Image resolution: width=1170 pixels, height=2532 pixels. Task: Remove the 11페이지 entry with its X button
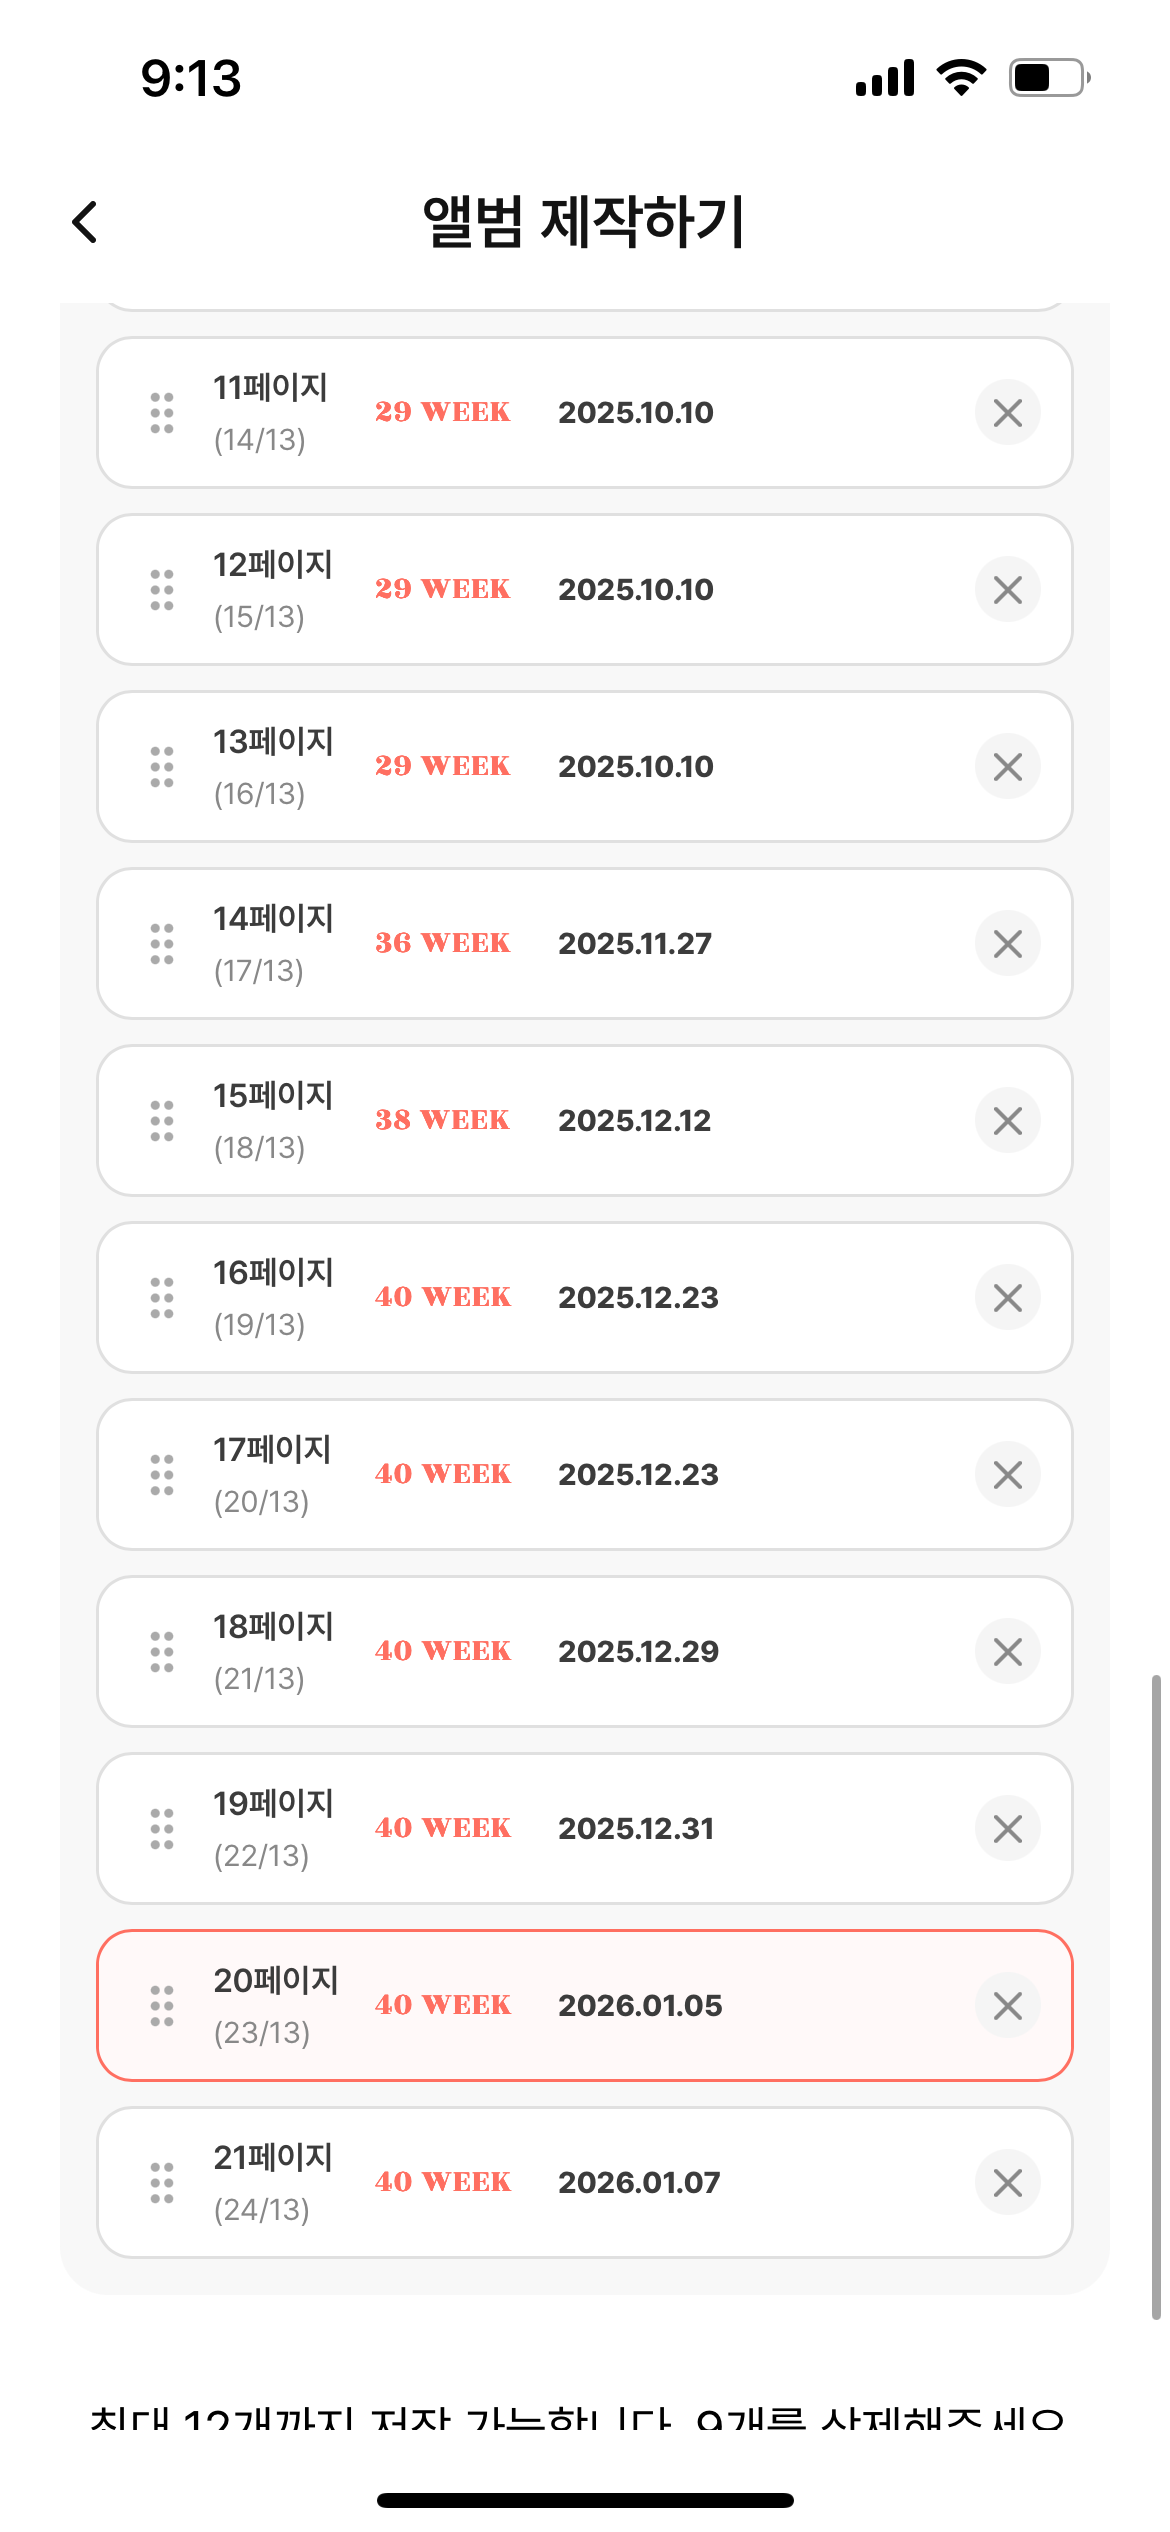coord(1007,412)
